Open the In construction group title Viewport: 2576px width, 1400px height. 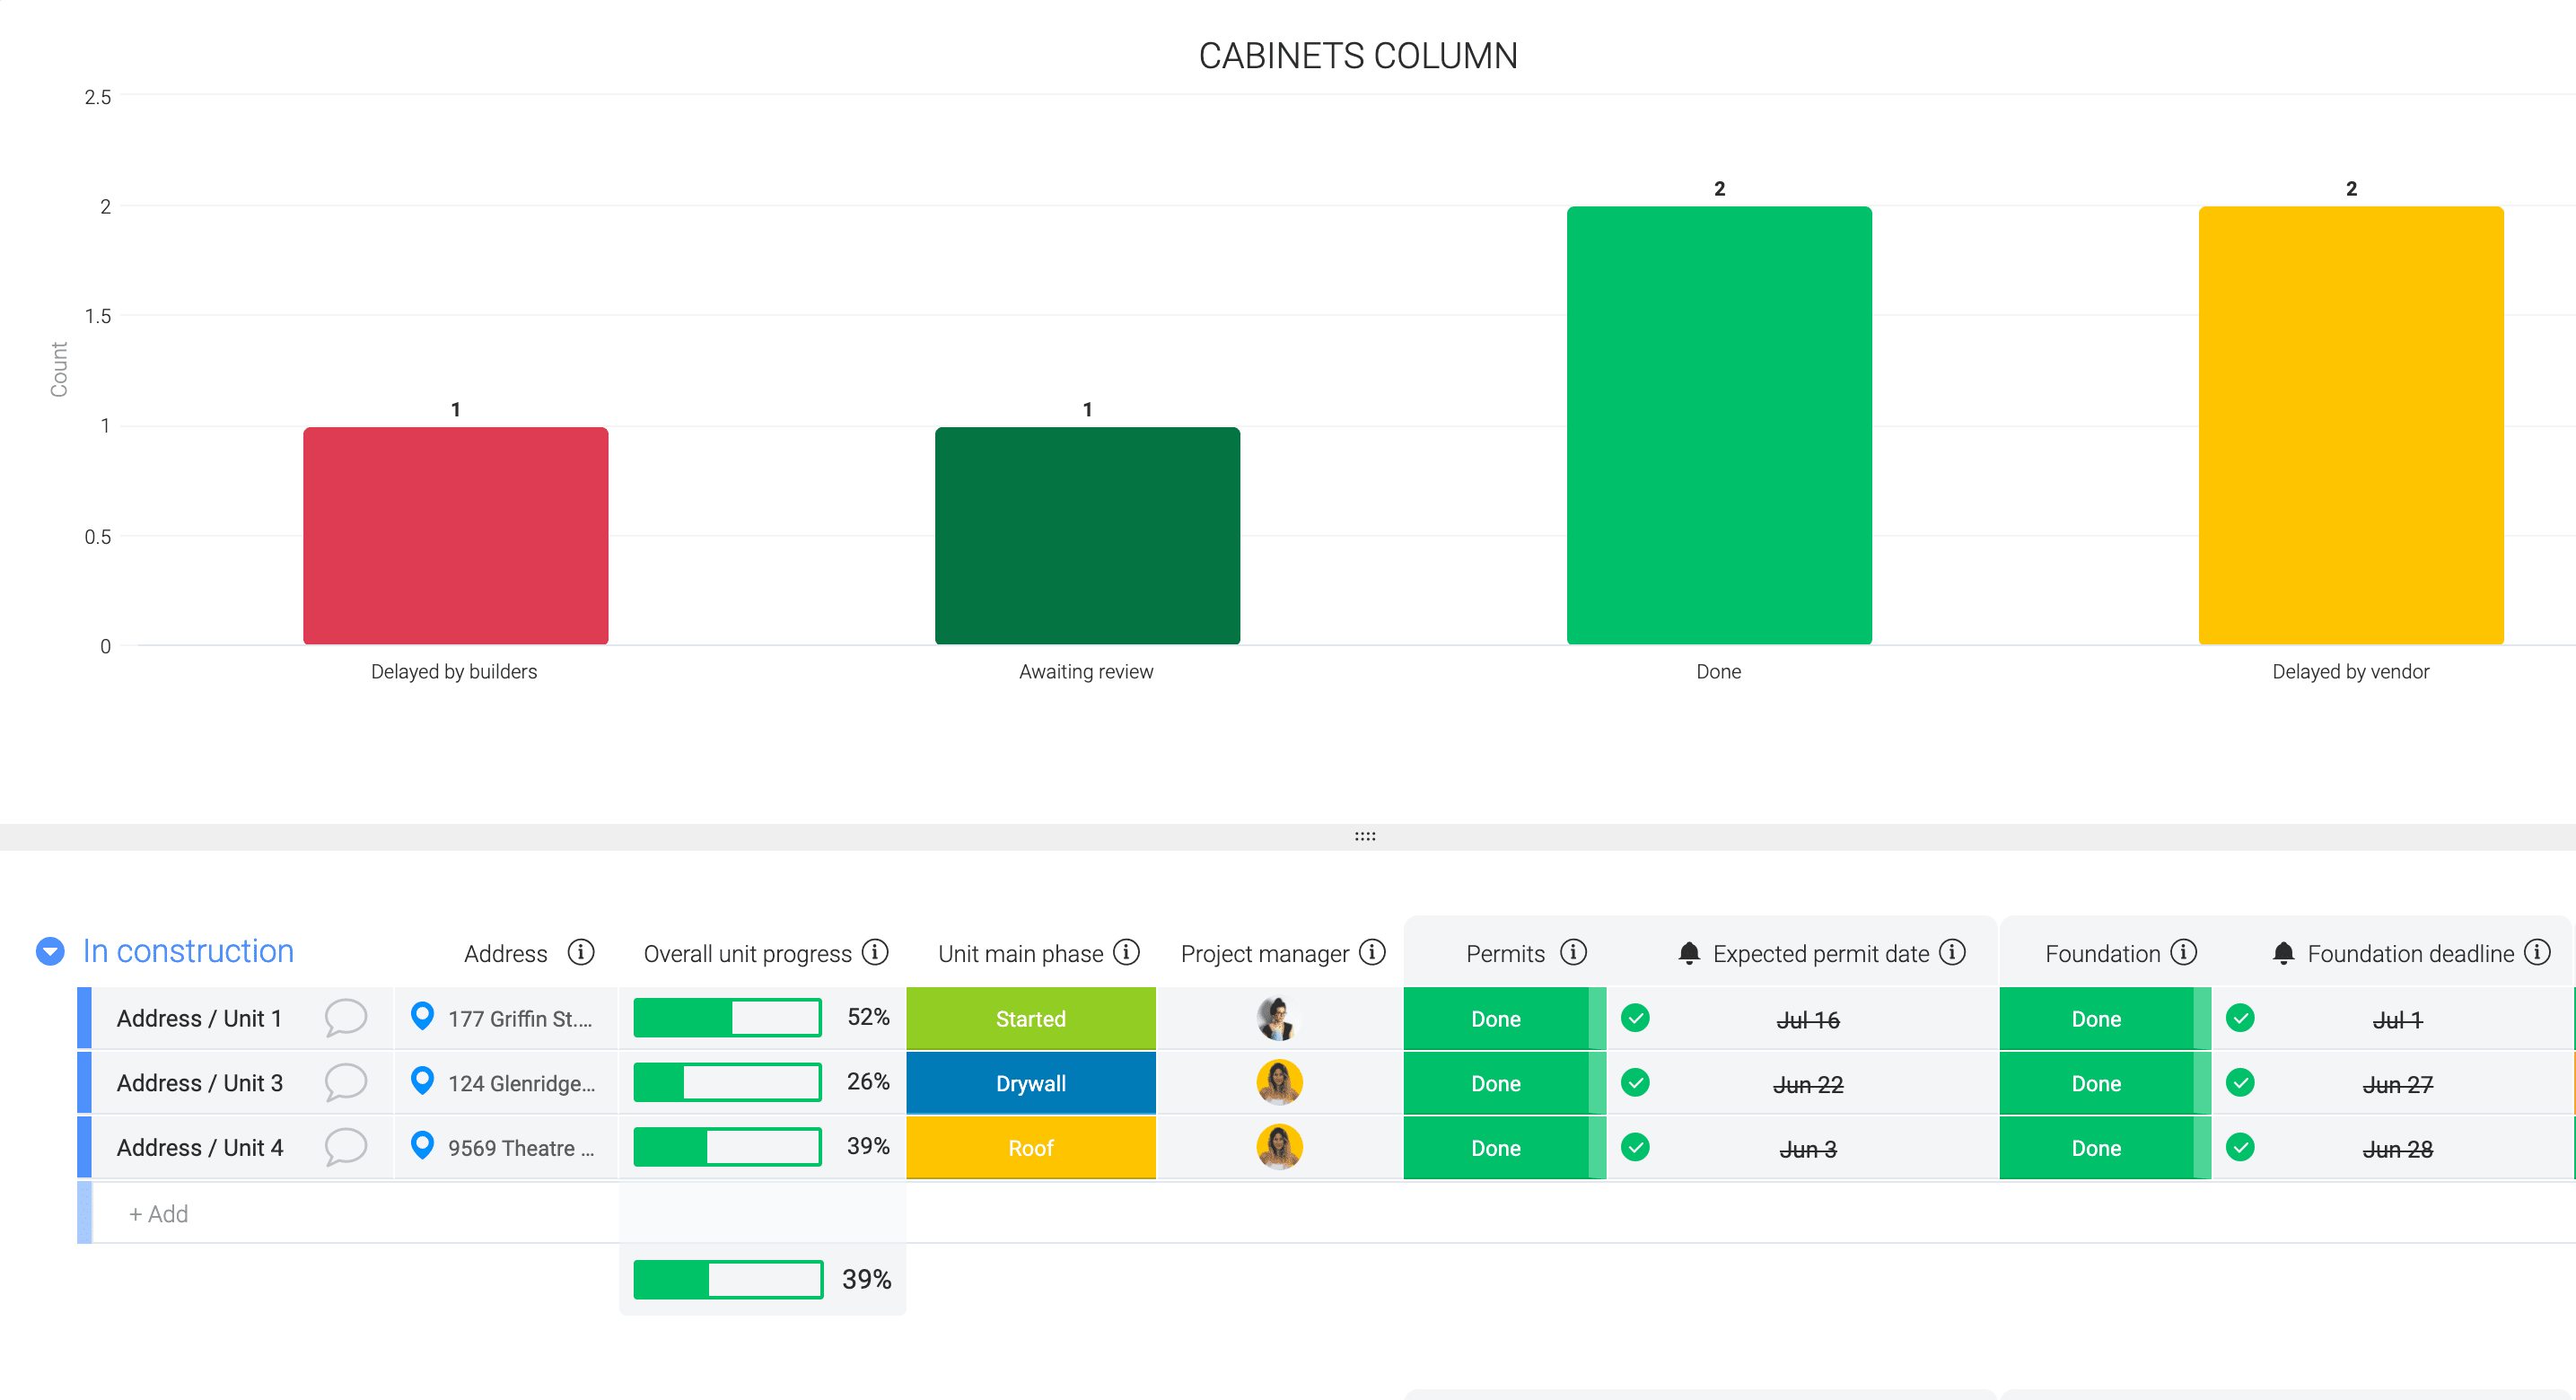point(188,951)
